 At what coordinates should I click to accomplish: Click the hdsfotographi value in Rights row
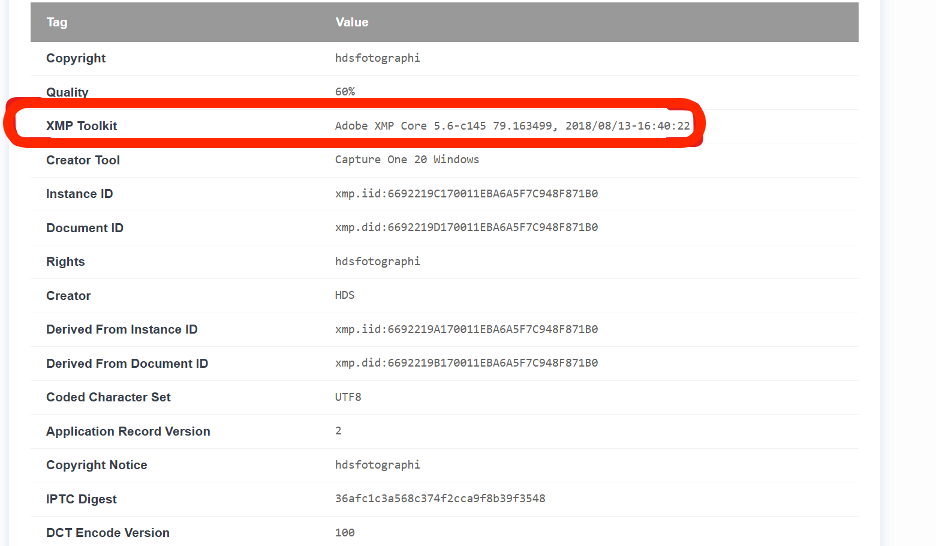[377, 262]
